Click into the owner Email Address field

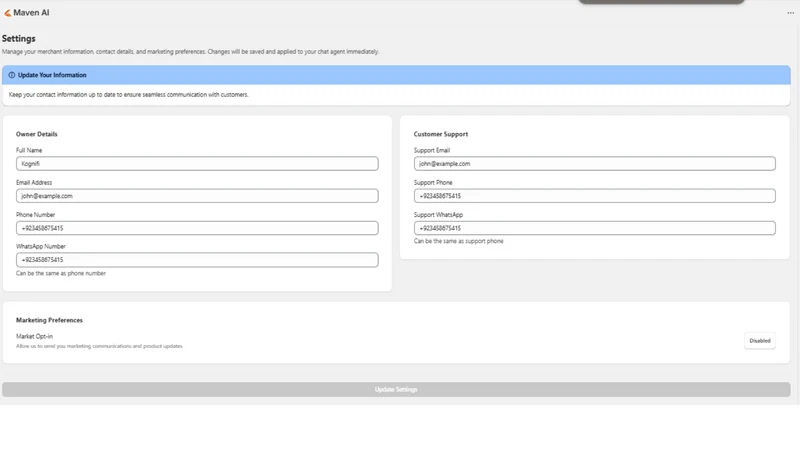point(197,196)
